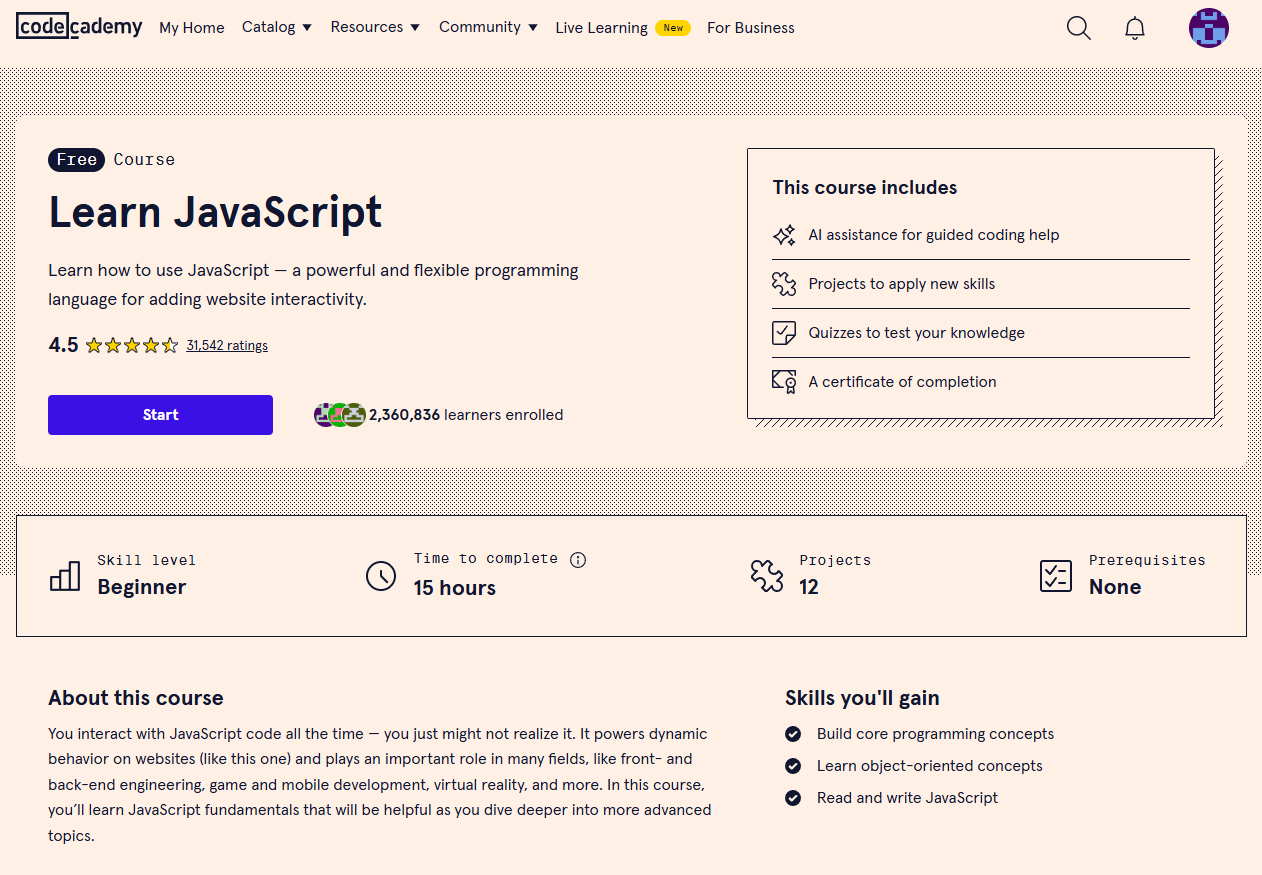The image size is (1262, 875).
Task: Click Skills you'll gain heading
Action: tap(862, 698)
